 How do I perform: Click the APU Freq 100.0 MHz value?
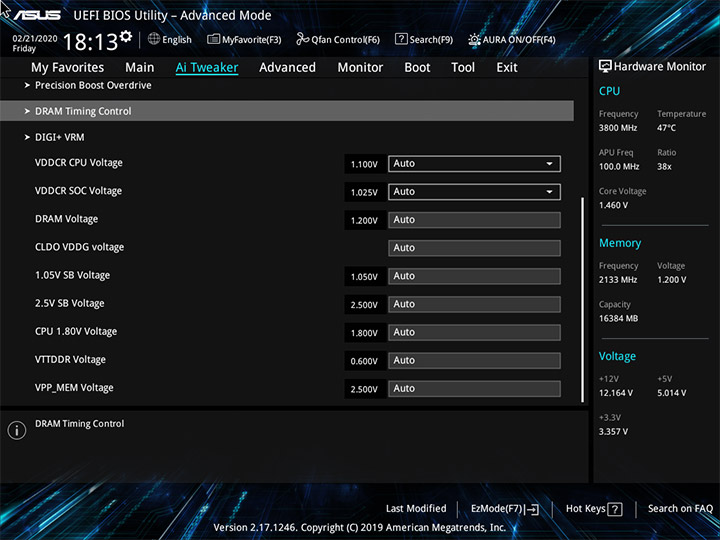click(x=619, y=167)
